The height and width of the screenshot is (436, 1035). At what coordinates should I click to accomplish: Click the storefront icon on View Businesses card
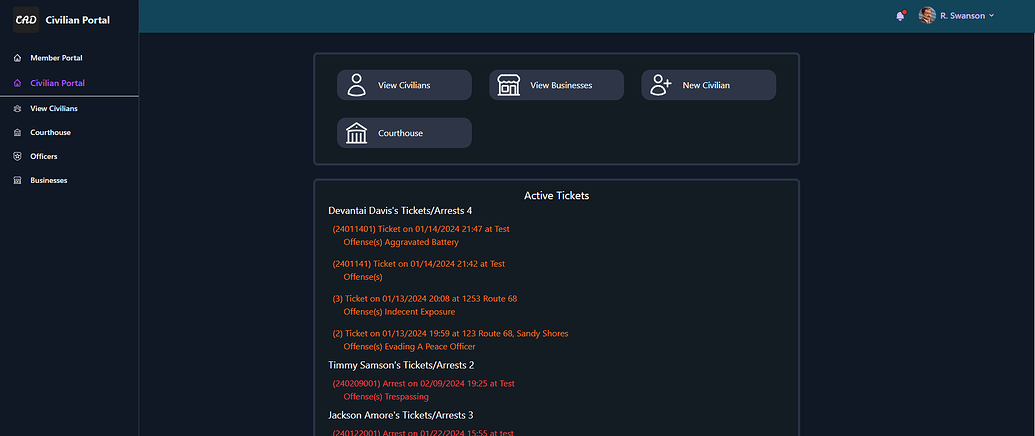pos(508,85)
